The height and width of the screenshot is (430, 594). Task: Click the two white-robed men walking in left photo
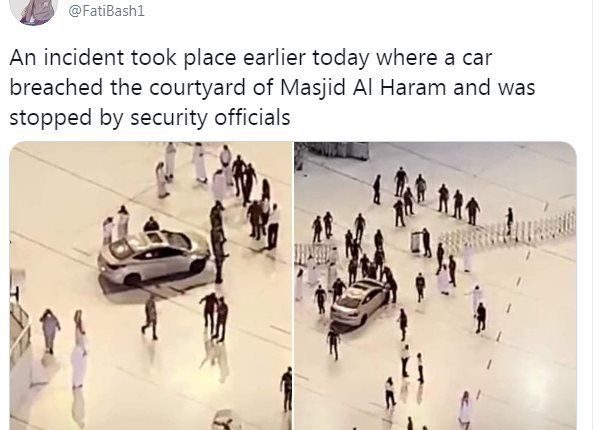click(x=64, y=347)
